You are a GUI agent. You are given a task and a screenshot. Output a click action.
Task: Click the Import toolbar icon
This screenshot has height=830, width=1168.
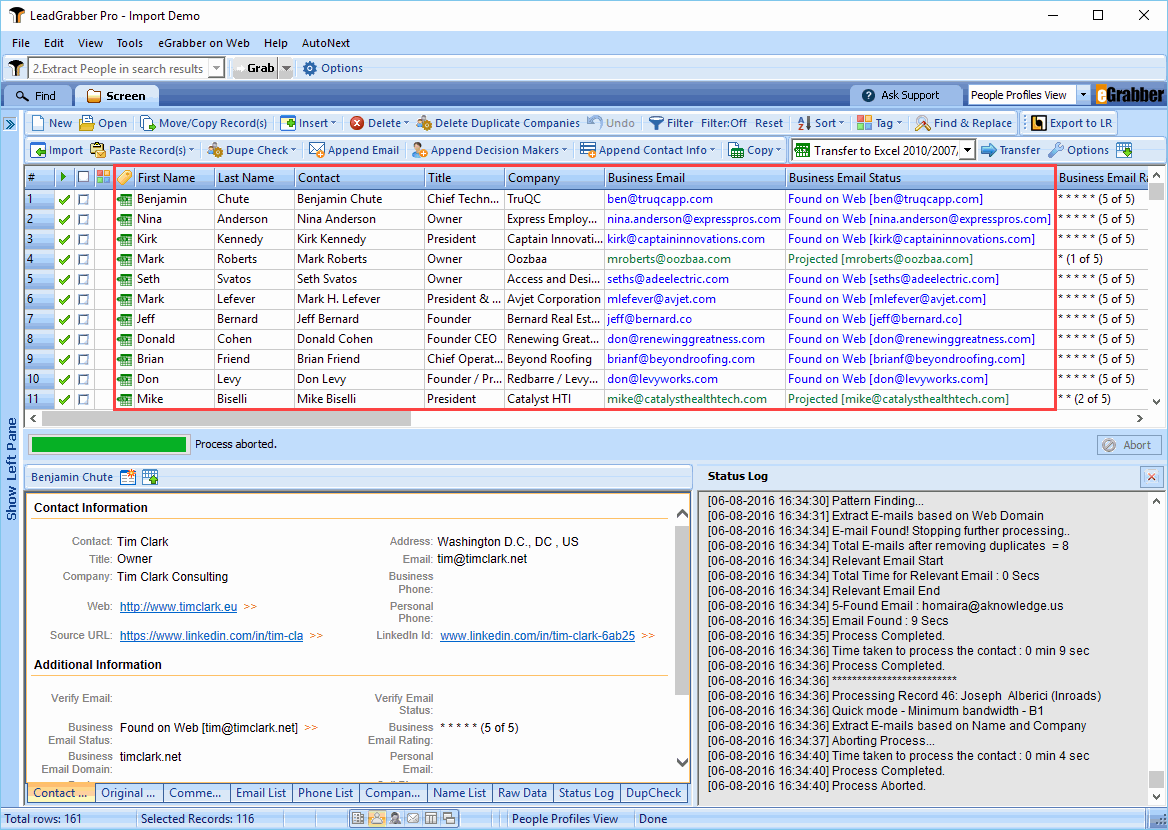[38, 150]
